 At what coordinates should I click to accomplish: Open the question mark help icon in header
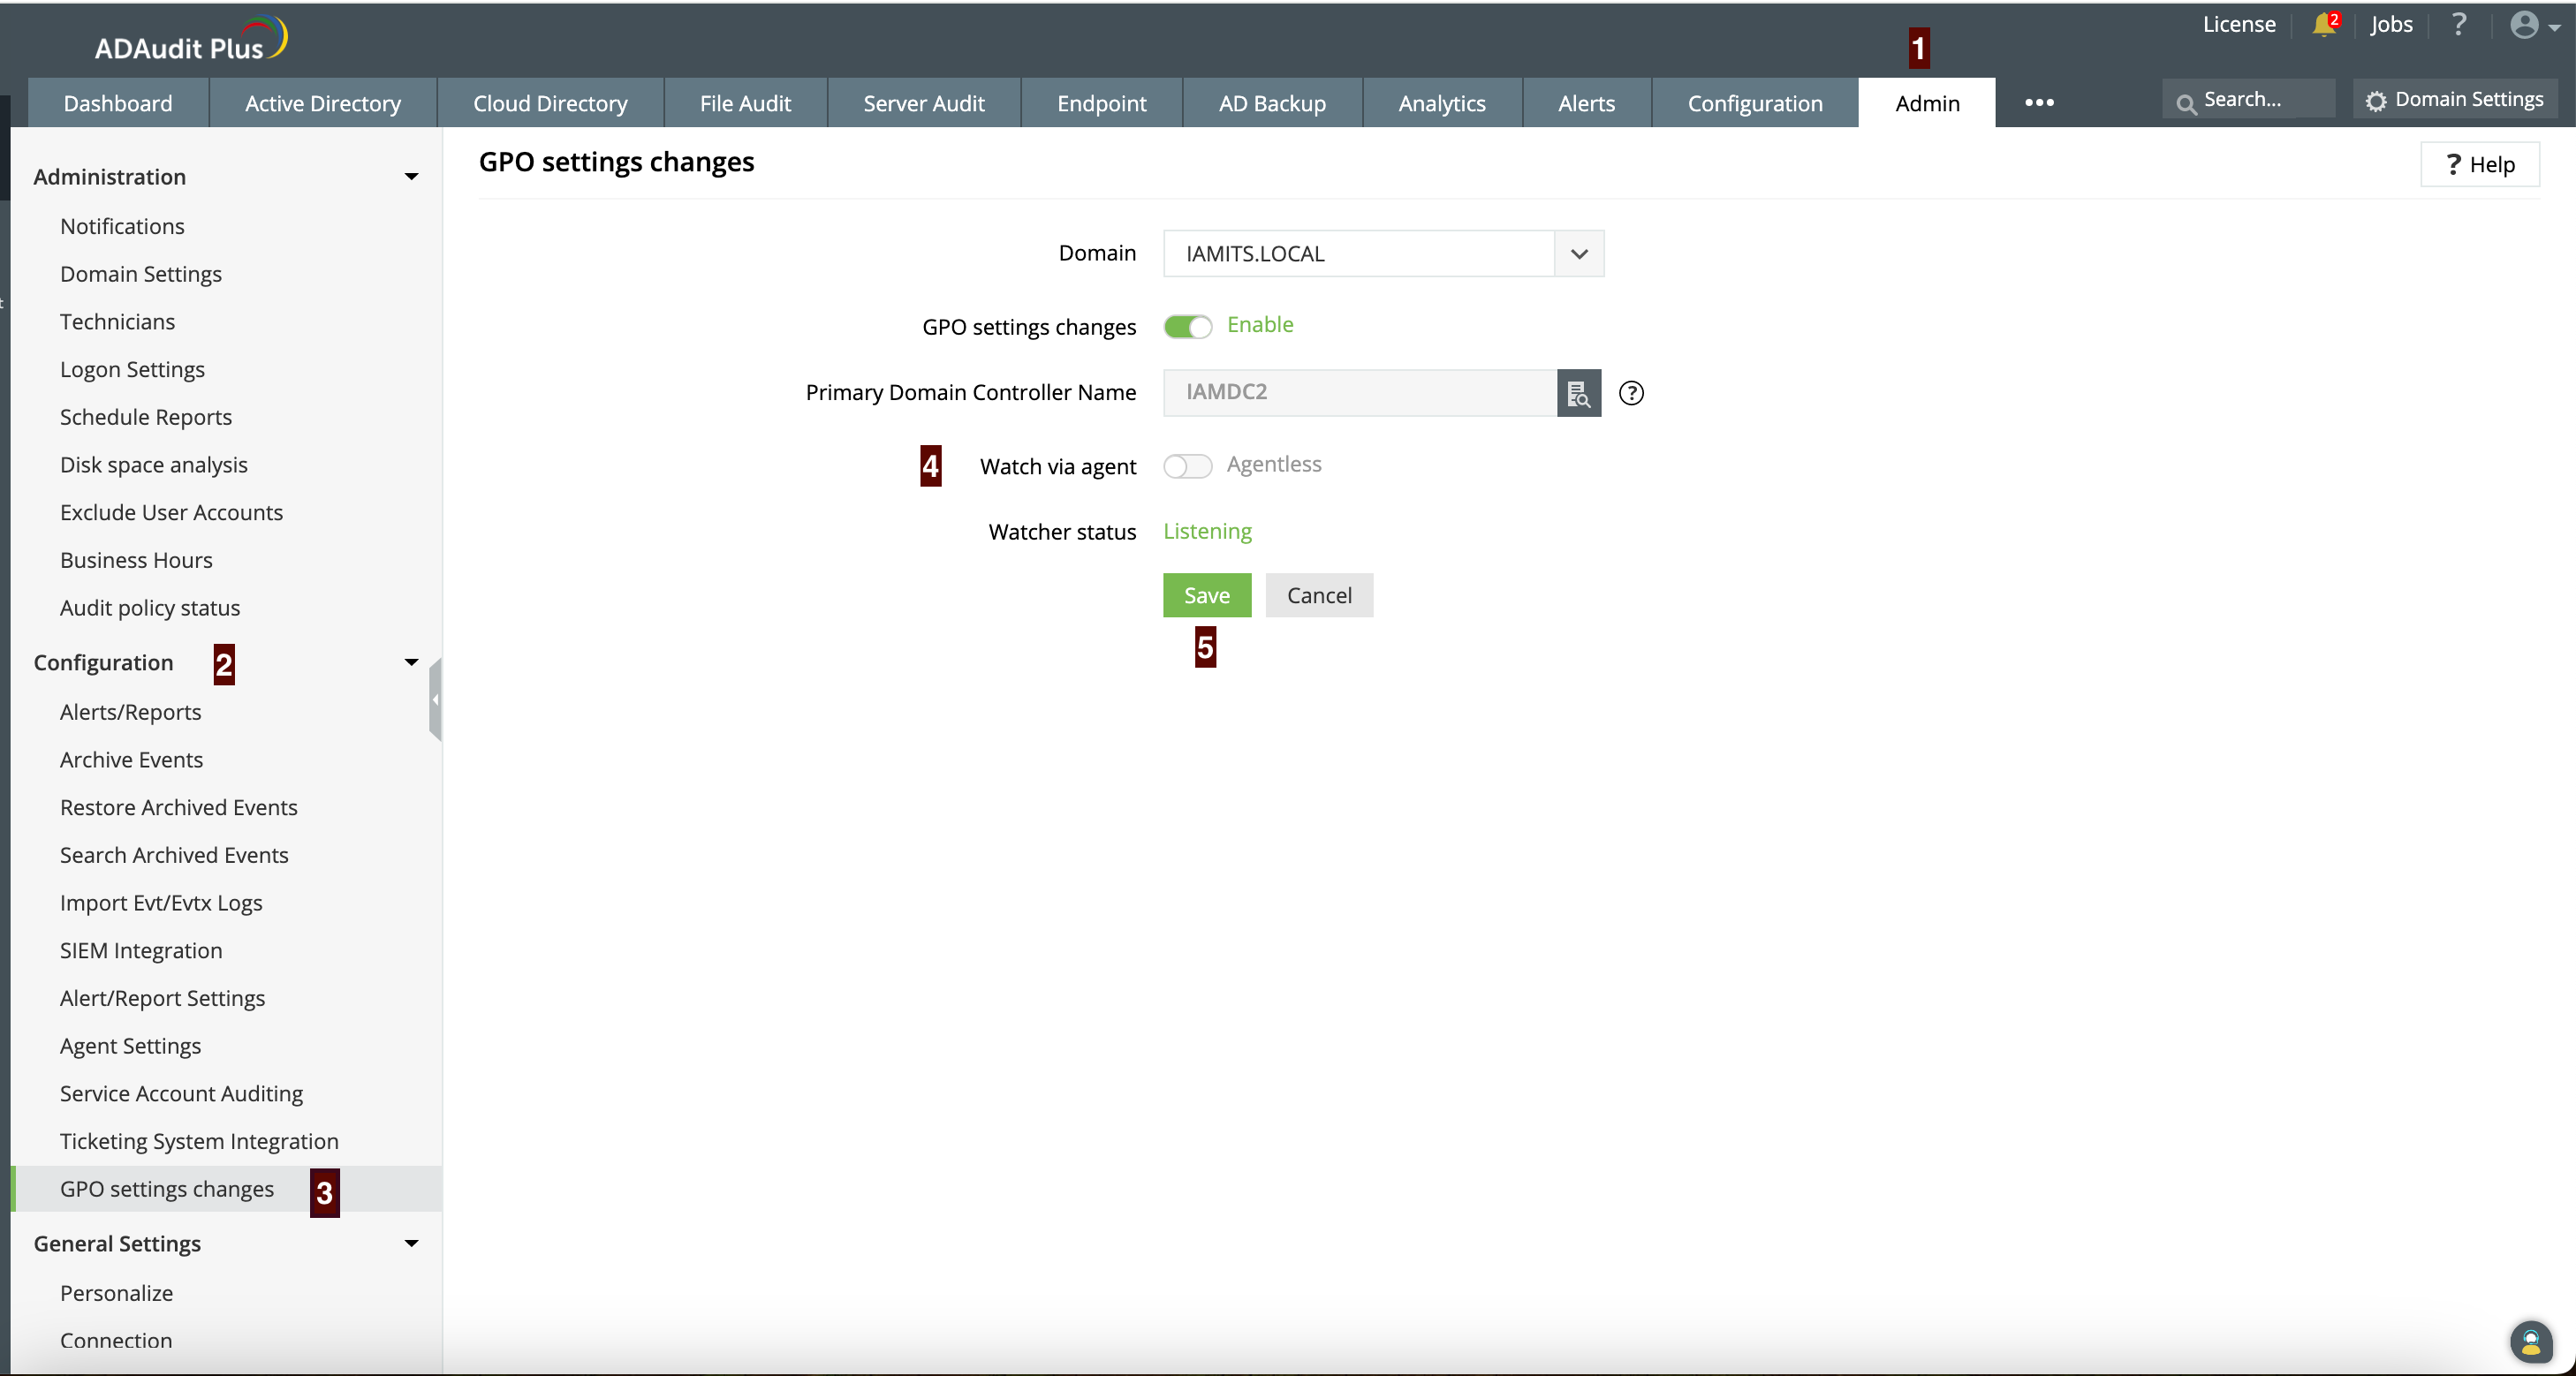pos(2458,25)
